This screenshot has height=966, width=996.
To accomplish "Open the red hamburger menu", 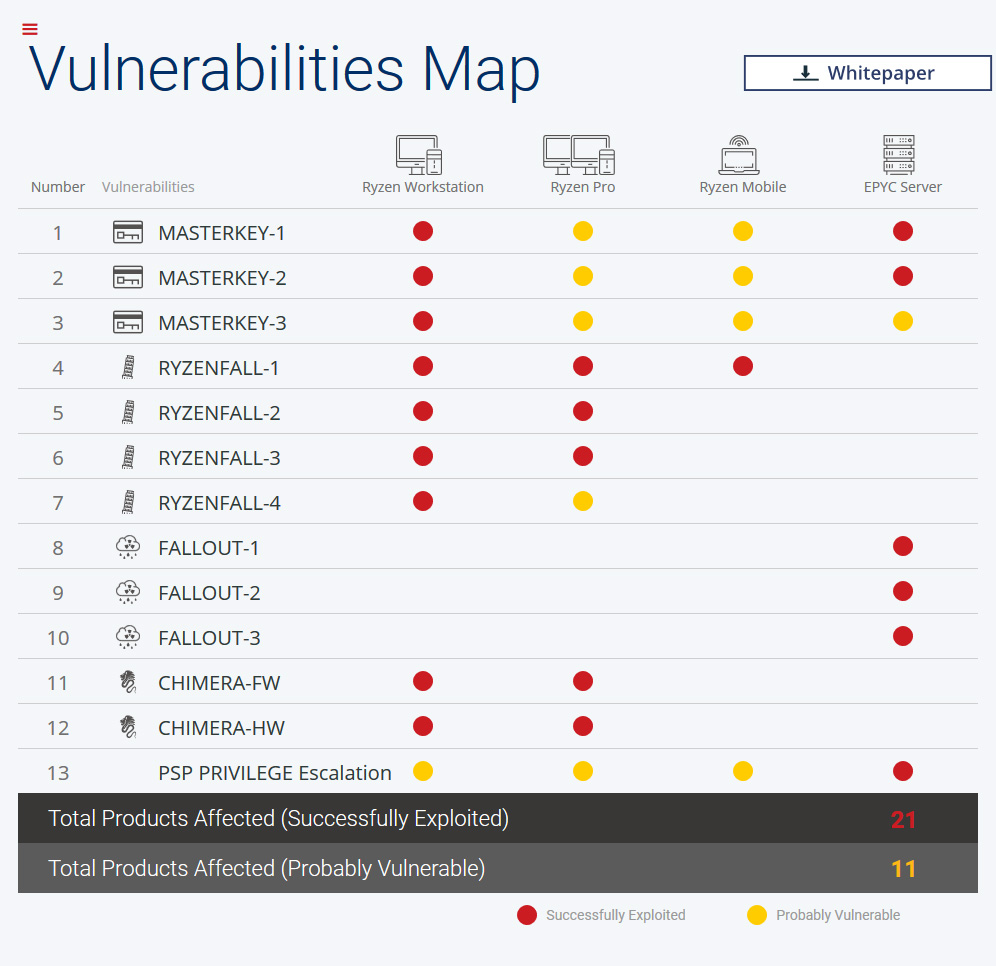I will click(29, 30).
